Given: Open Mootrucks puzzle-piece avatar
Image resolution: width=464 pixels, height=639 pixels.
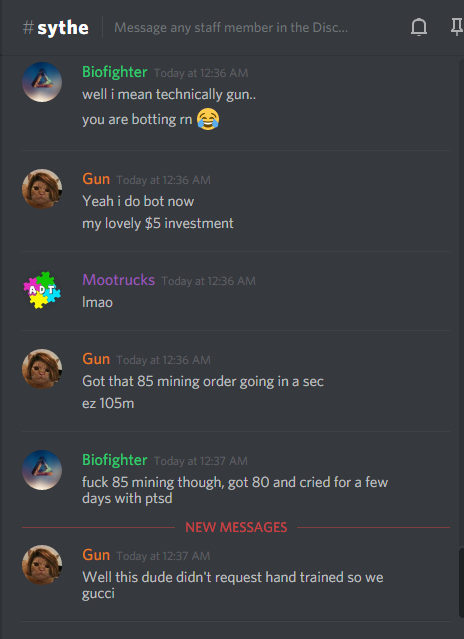Looking at the screenshot, I should tap(42, 290).
